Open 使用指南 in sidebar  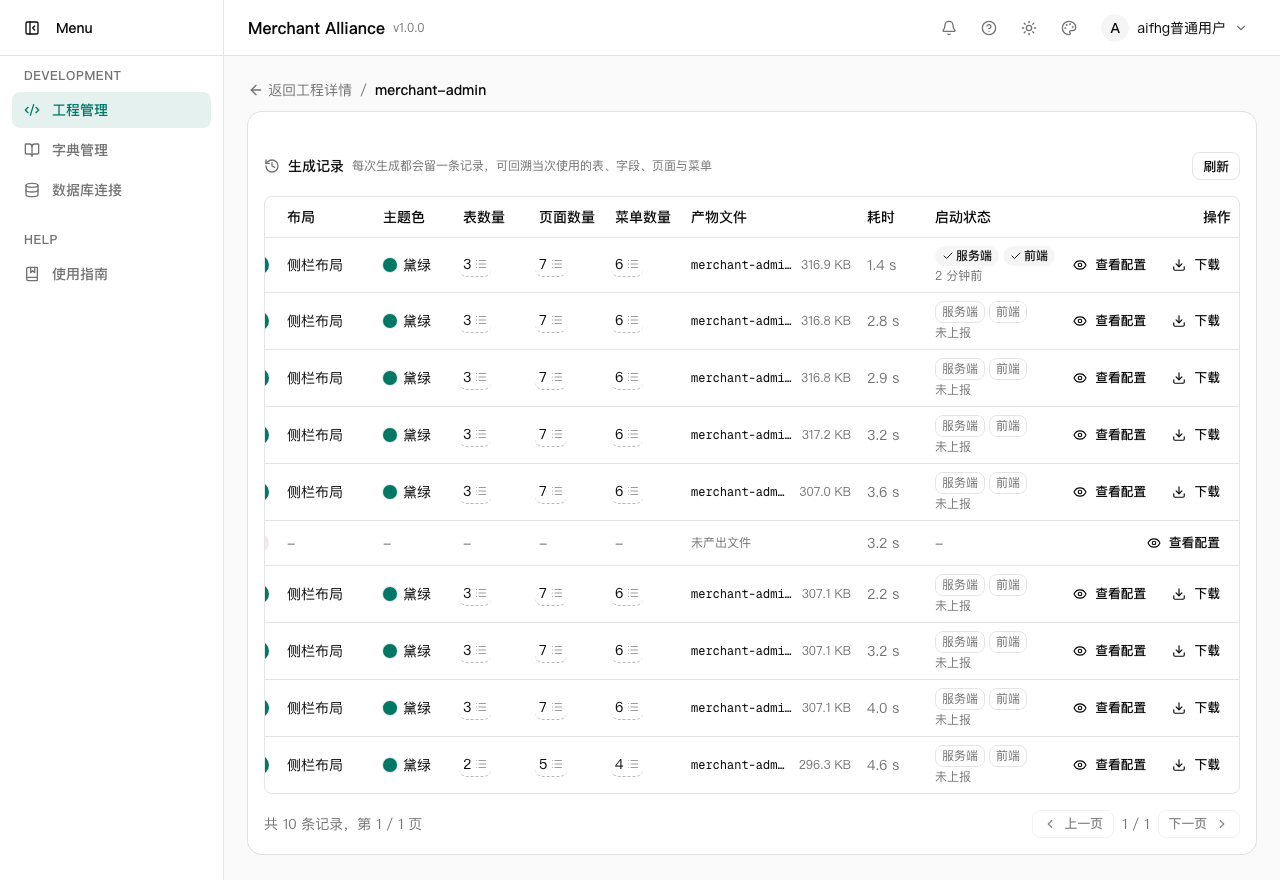point(111,274)
